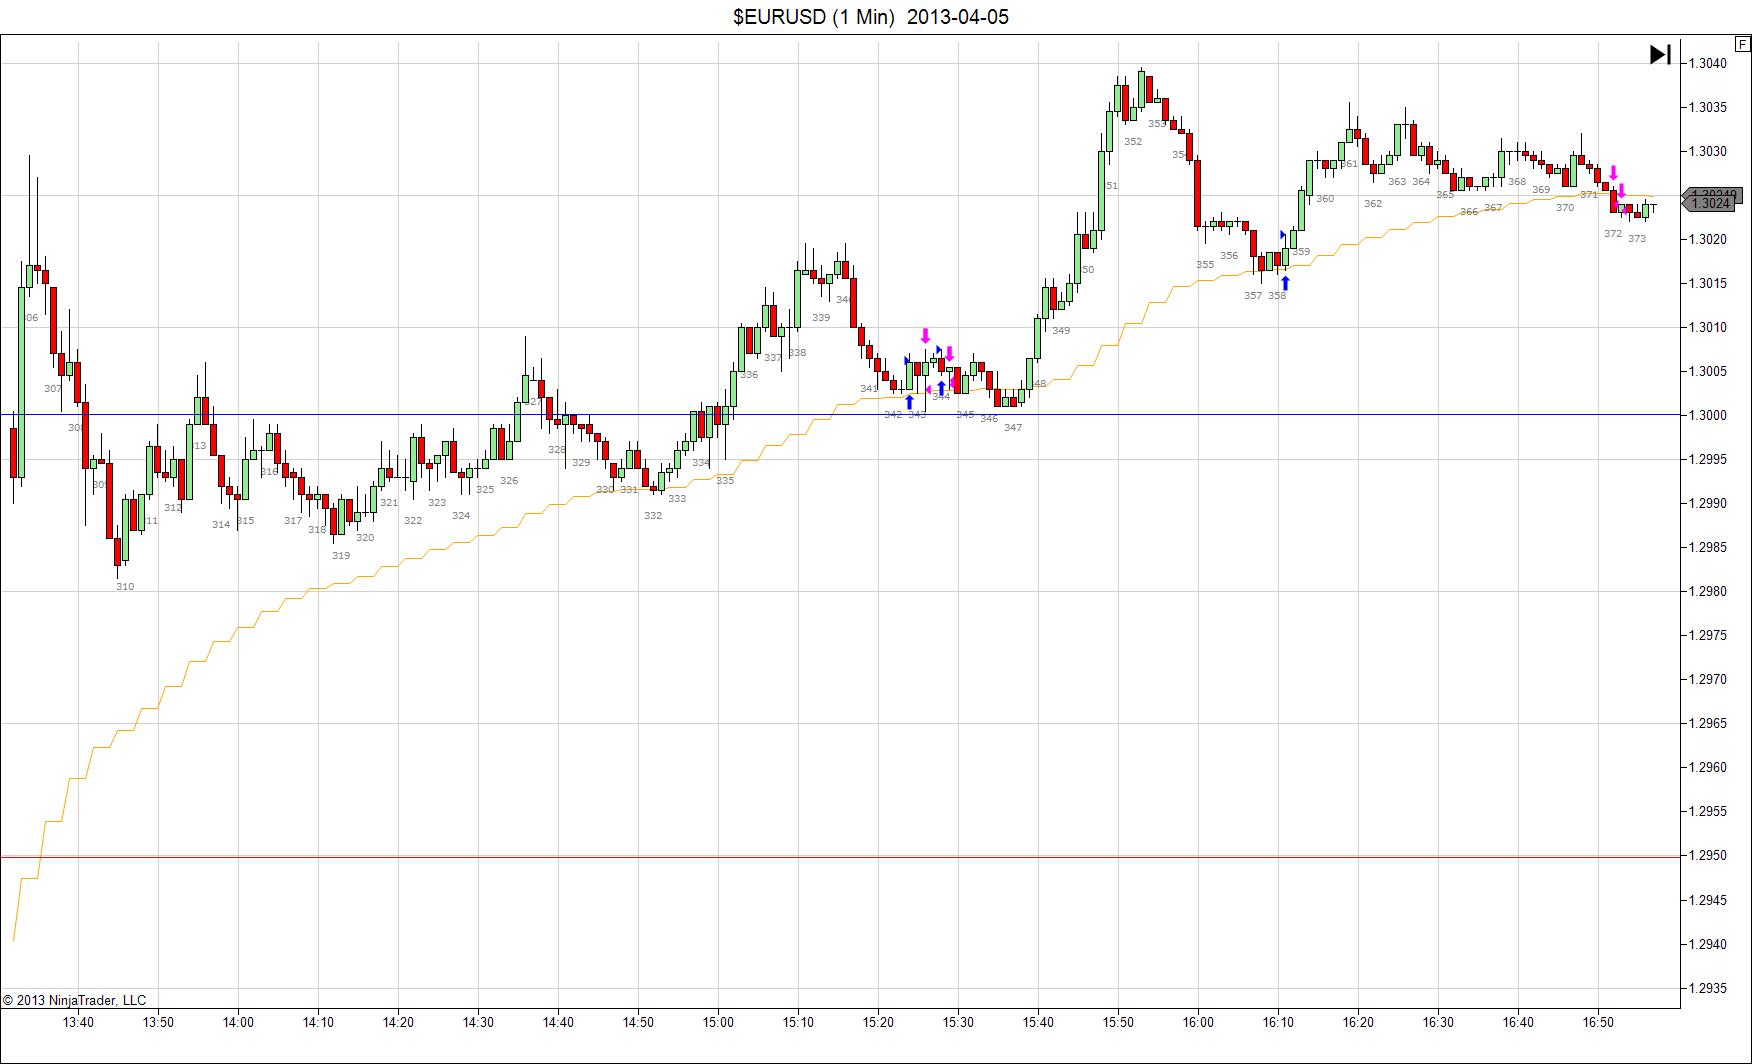
Task: Click the 14:30 time axis label
Action: (x=478, y=1022)
